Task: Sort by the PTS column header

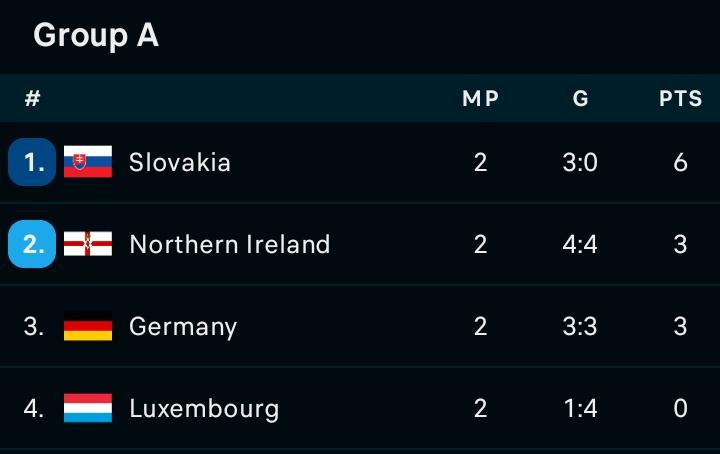Action: (x=681, y=98)
